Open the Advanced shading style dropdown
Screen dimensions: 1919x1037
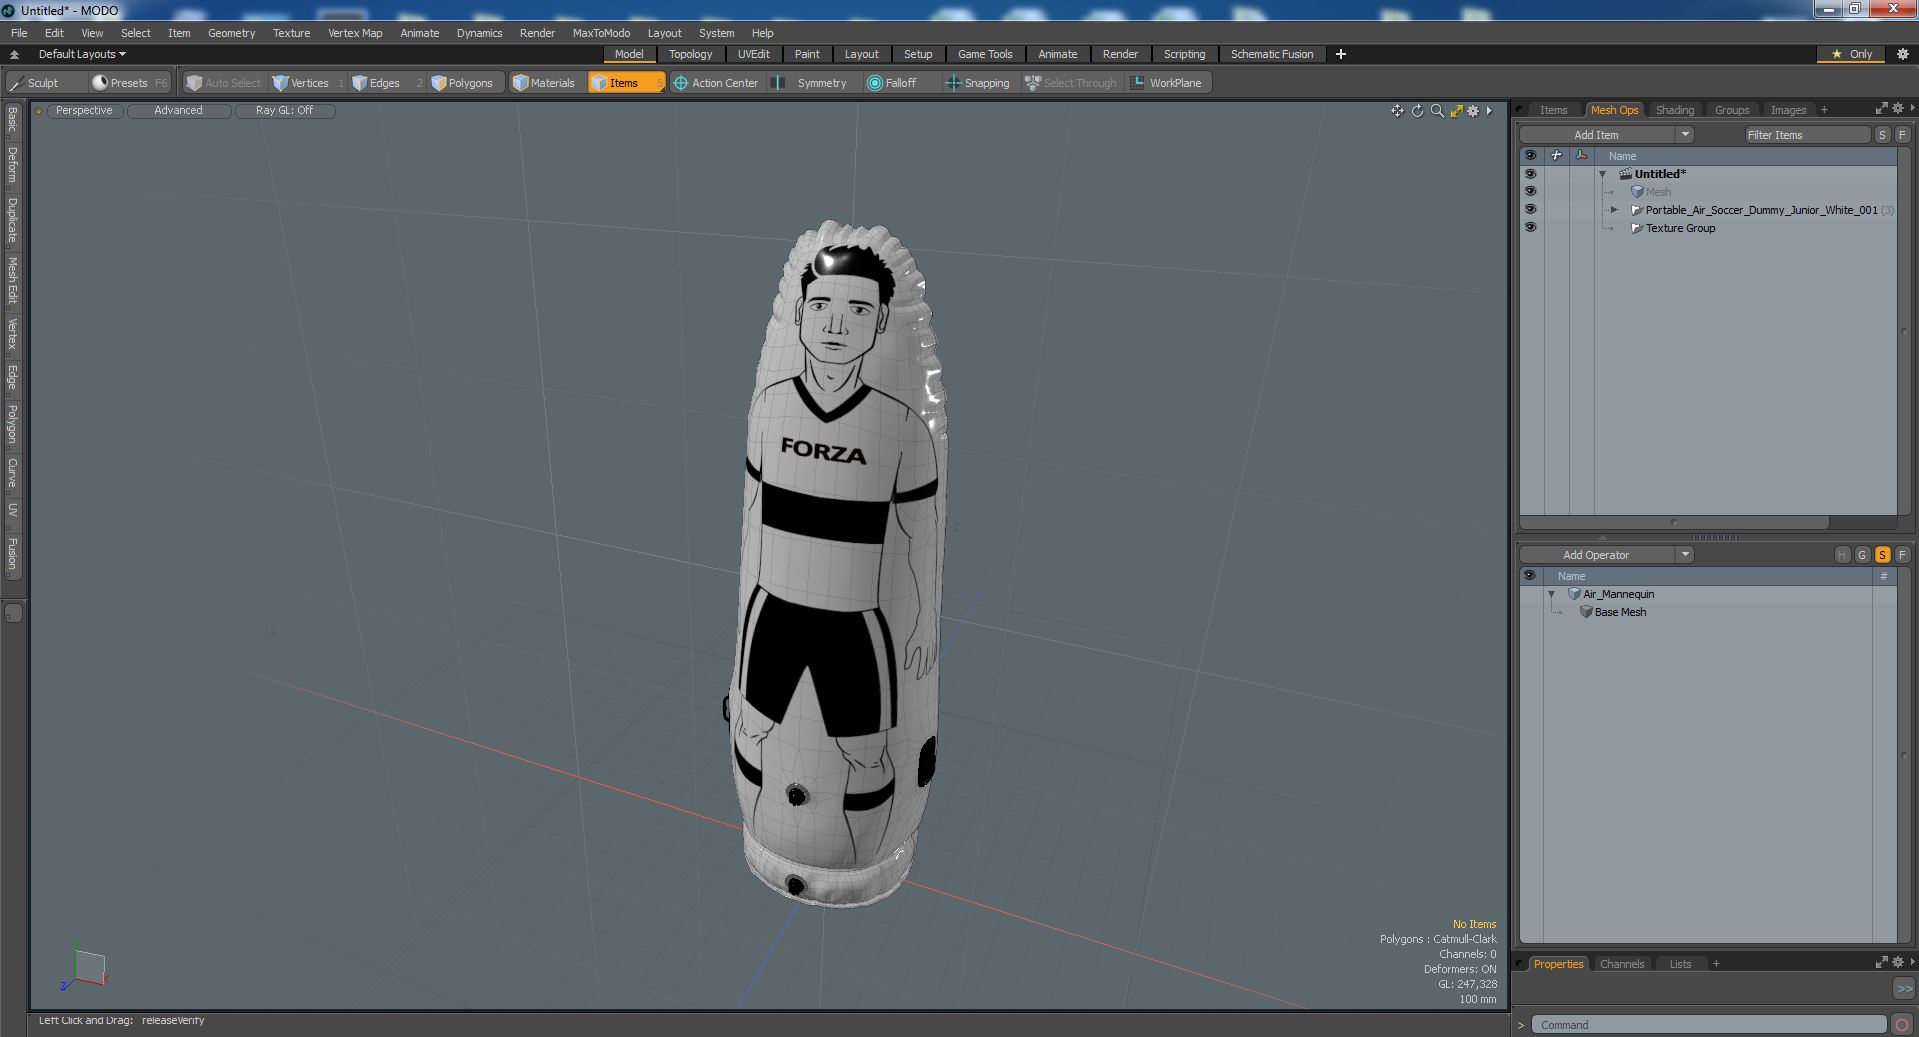click(x=178, y=111)
